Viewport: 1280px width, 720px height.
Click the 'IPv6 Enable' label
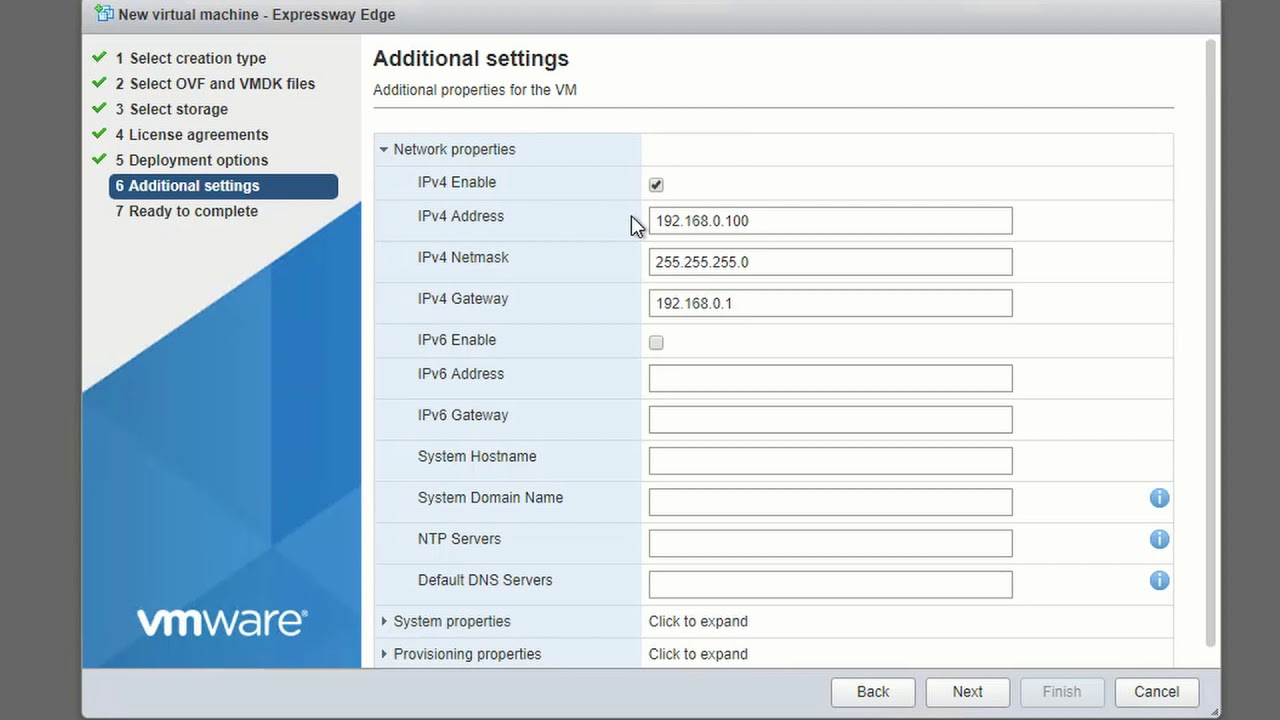point(457,340)
